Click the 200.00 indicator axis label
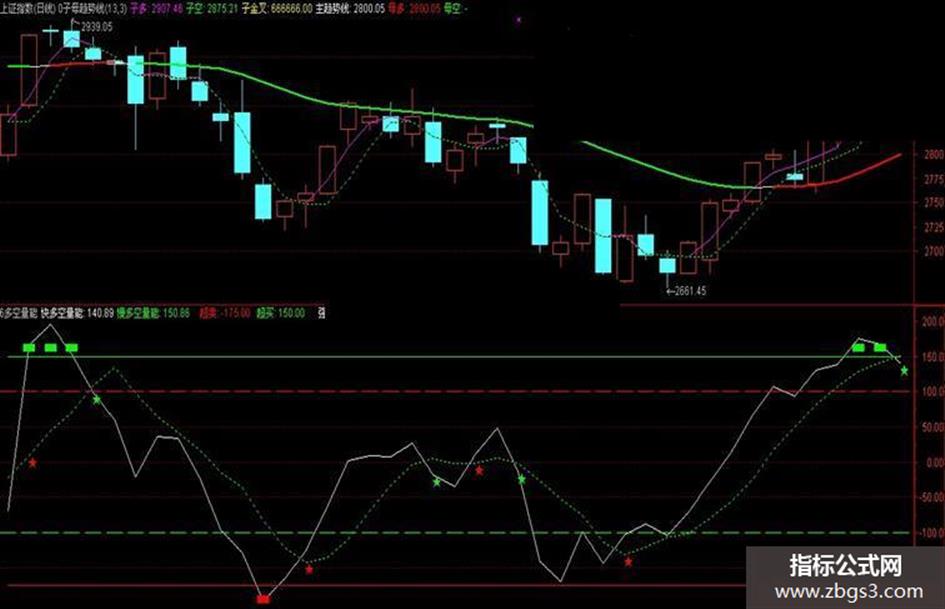The image size is (945, 609). pyautogui.click(x=932, y=321)
